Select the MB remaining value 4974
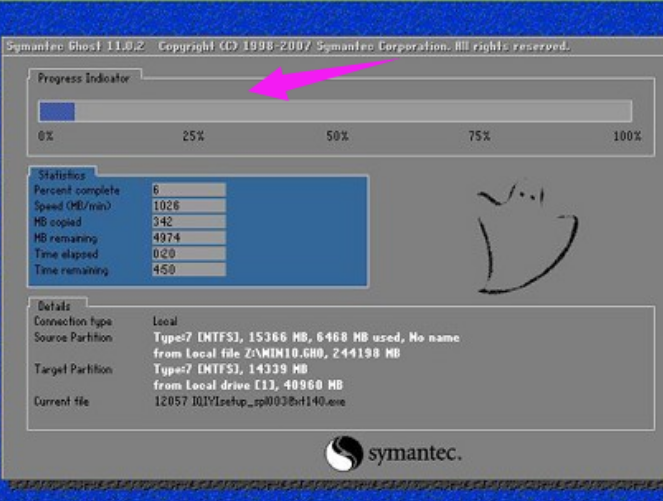663x501 pixels. [x=189, y=238]
